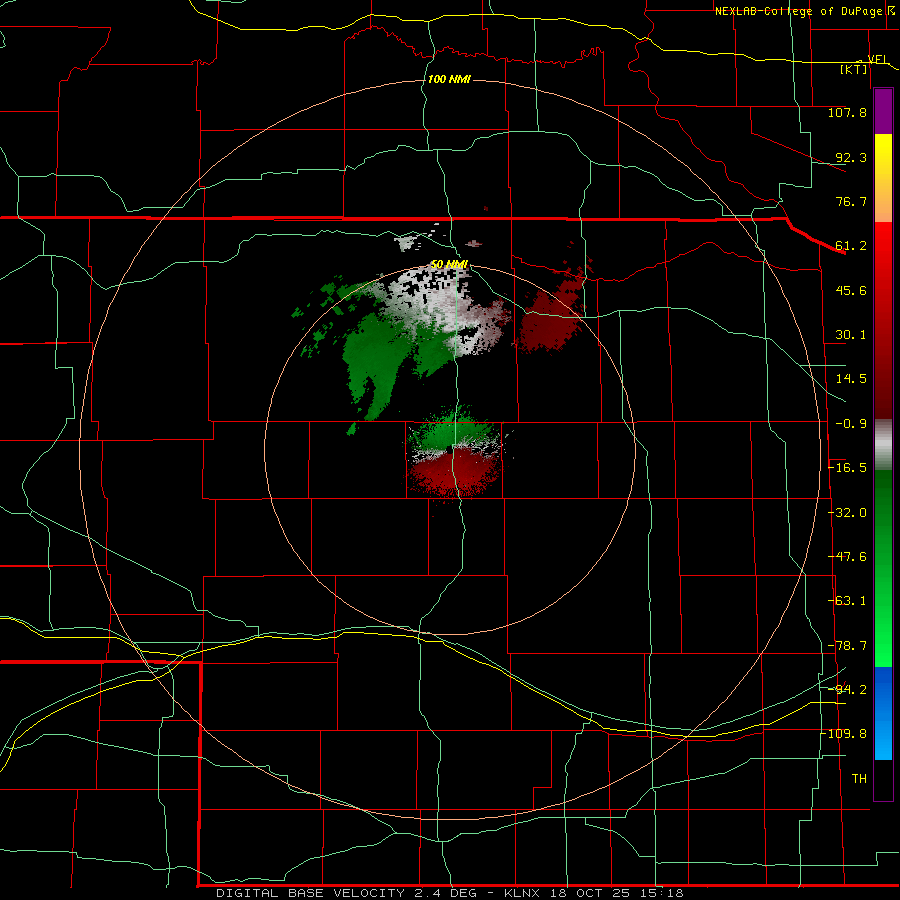Click the blue segment of the color bar
900x900 pixels.
[883, 713]
